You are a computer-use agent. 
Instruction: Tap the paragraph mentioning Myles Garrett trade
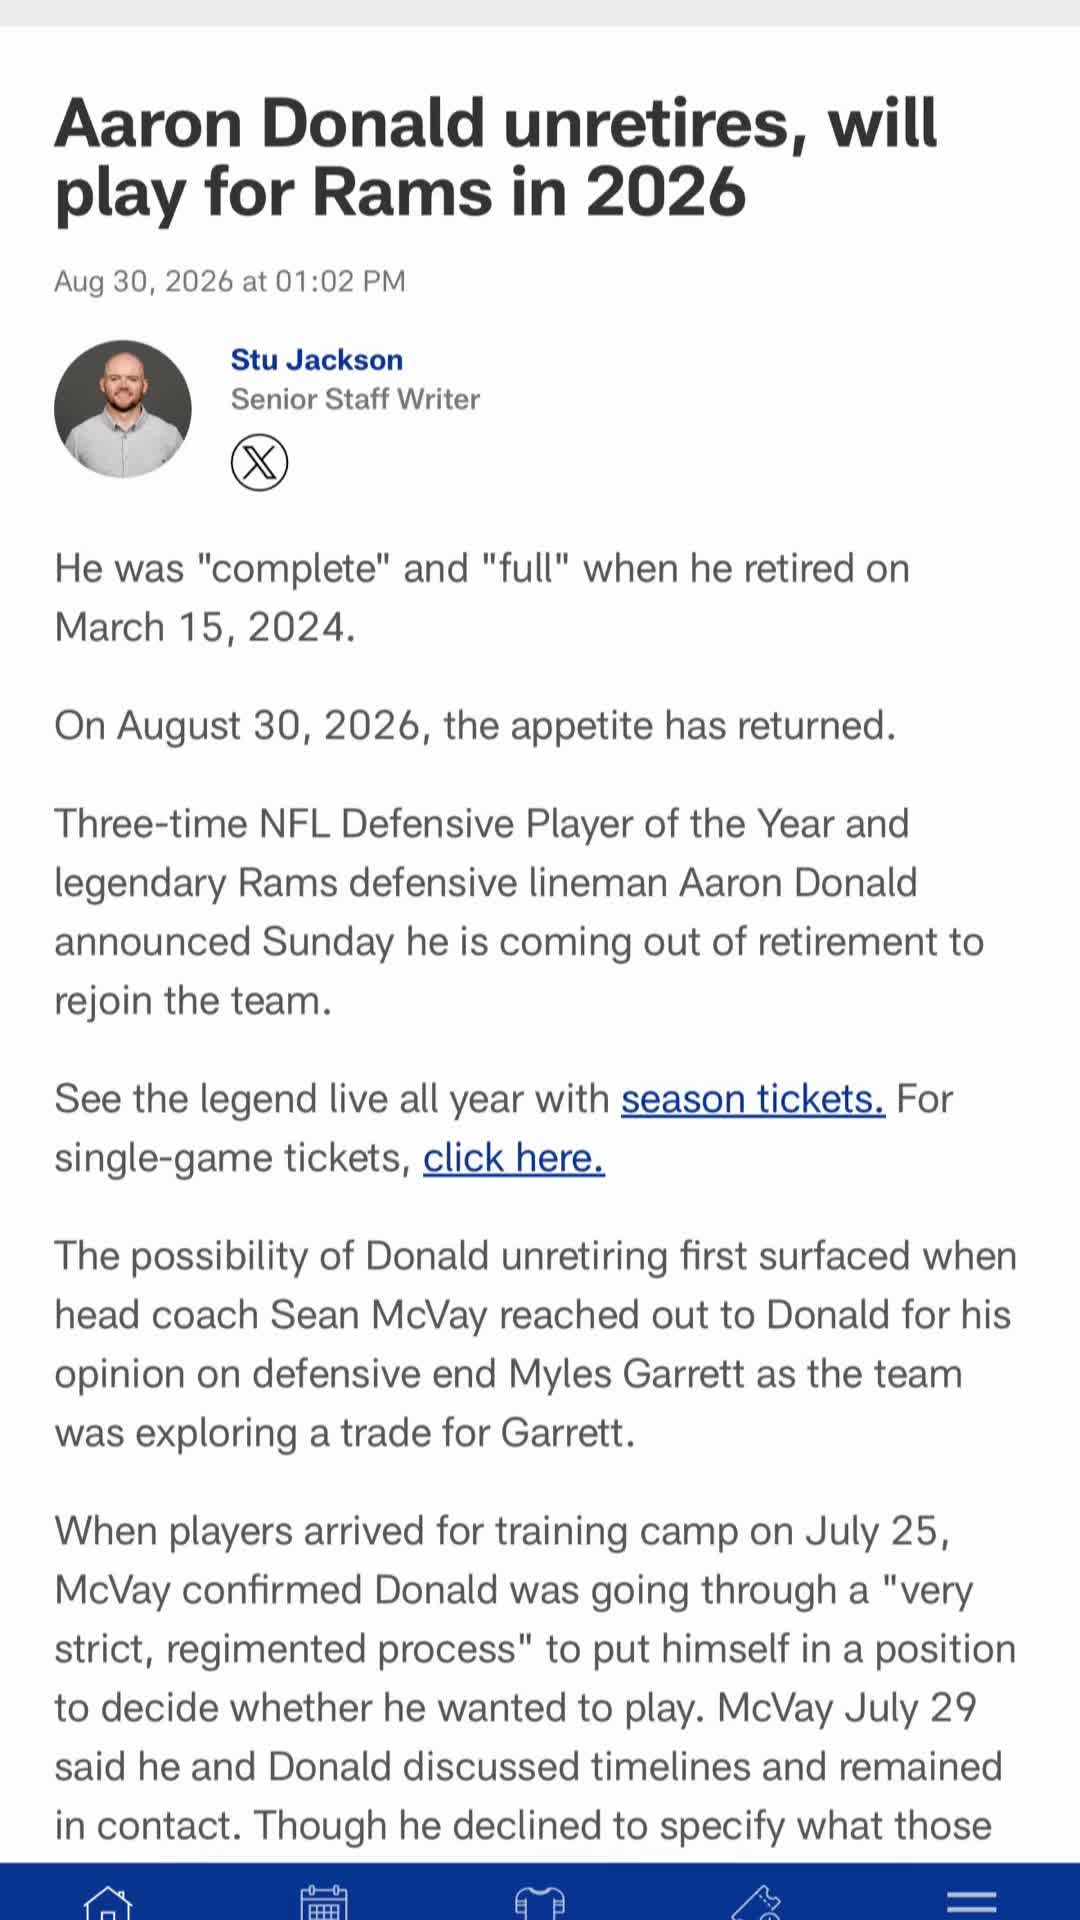click(535, 1344)
